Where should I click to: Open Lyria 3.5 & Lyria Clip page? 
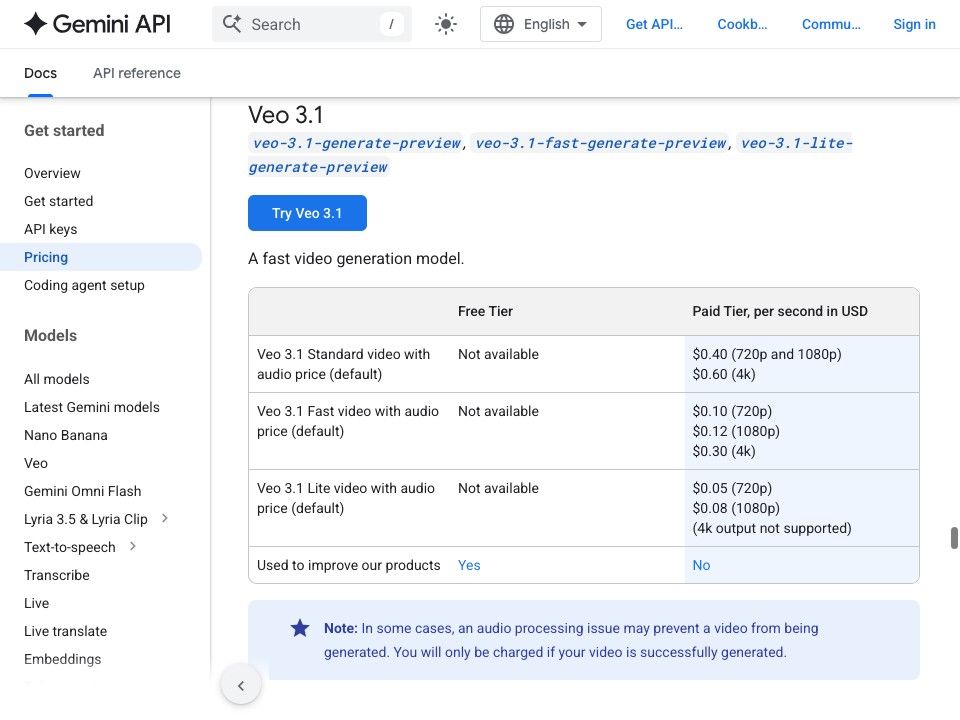[86, 519]
